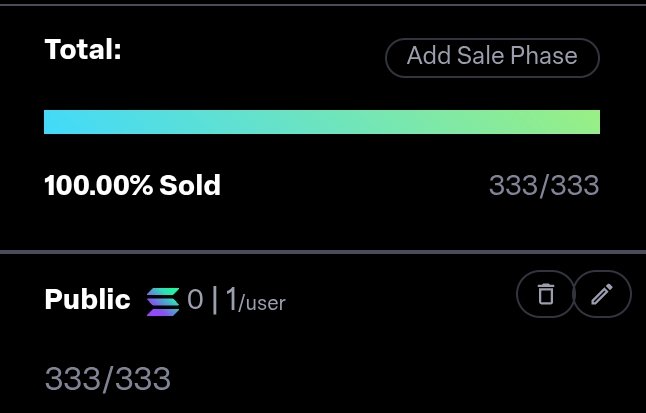Viewport: 646px width, 413px height.
Task: Click the 333/333 count under Public
Action: click(x=107, y=380)
